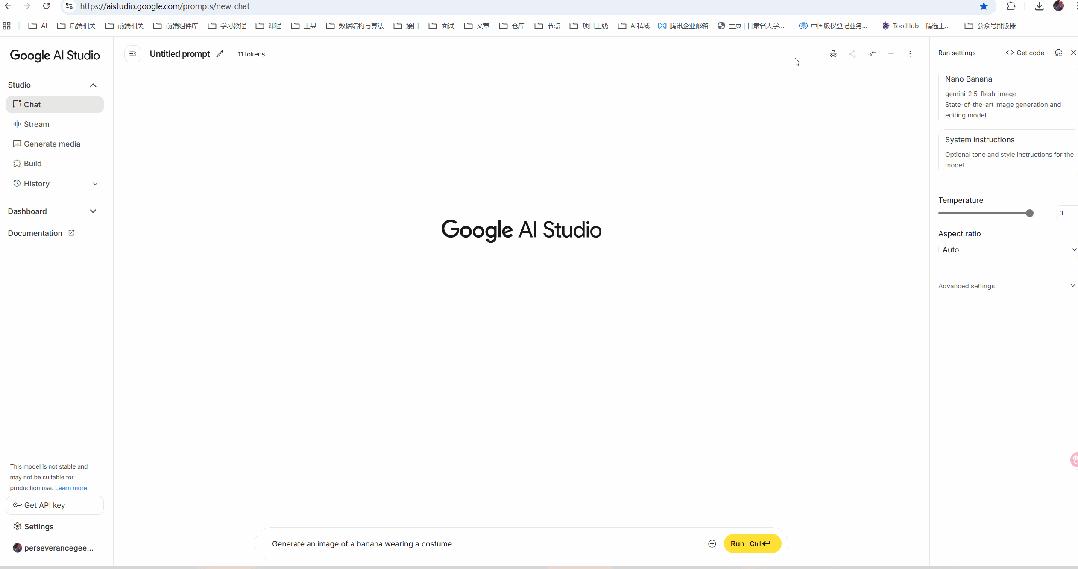Open the AI bookmark folder
This screenshot has width=1078, height=569.
(x=38, y=26)
